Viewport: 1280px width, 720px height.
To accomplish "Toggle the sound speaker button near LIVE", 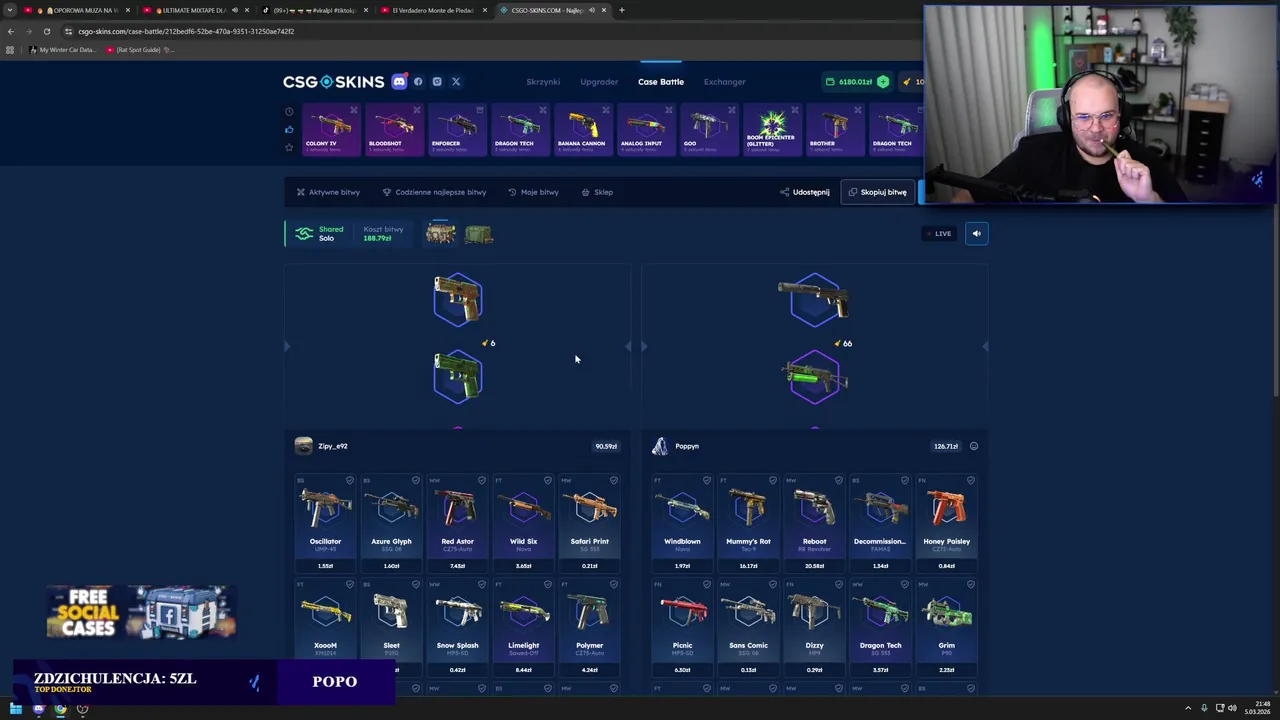I will point(977,233).
